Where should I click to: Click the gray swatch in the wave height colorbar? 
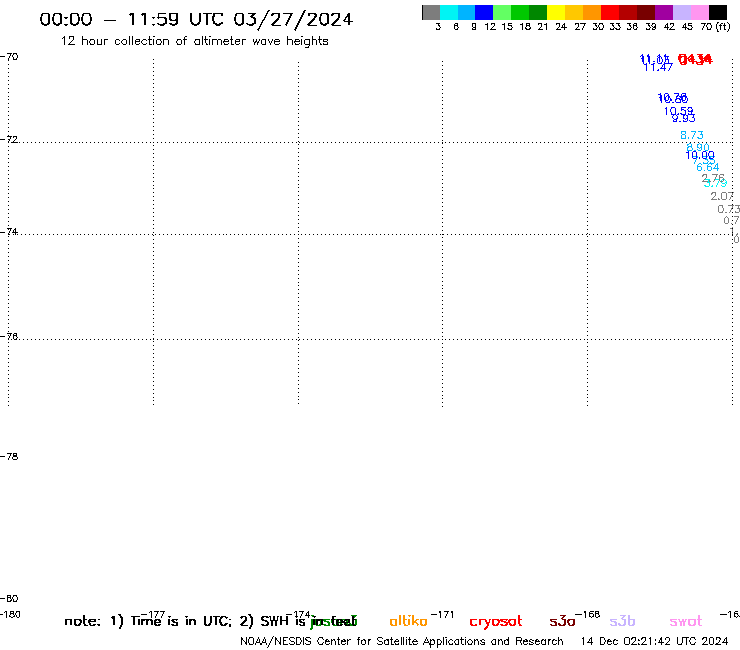(x=431, y=12)
